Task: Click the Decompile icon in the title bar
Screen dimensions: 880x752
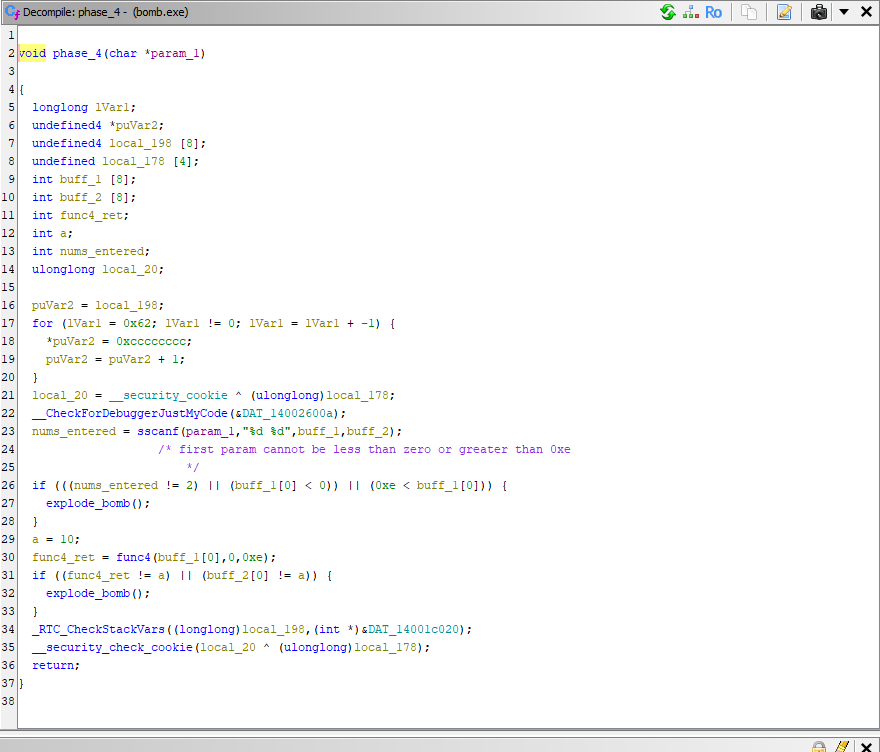Action: coord(12,12)
